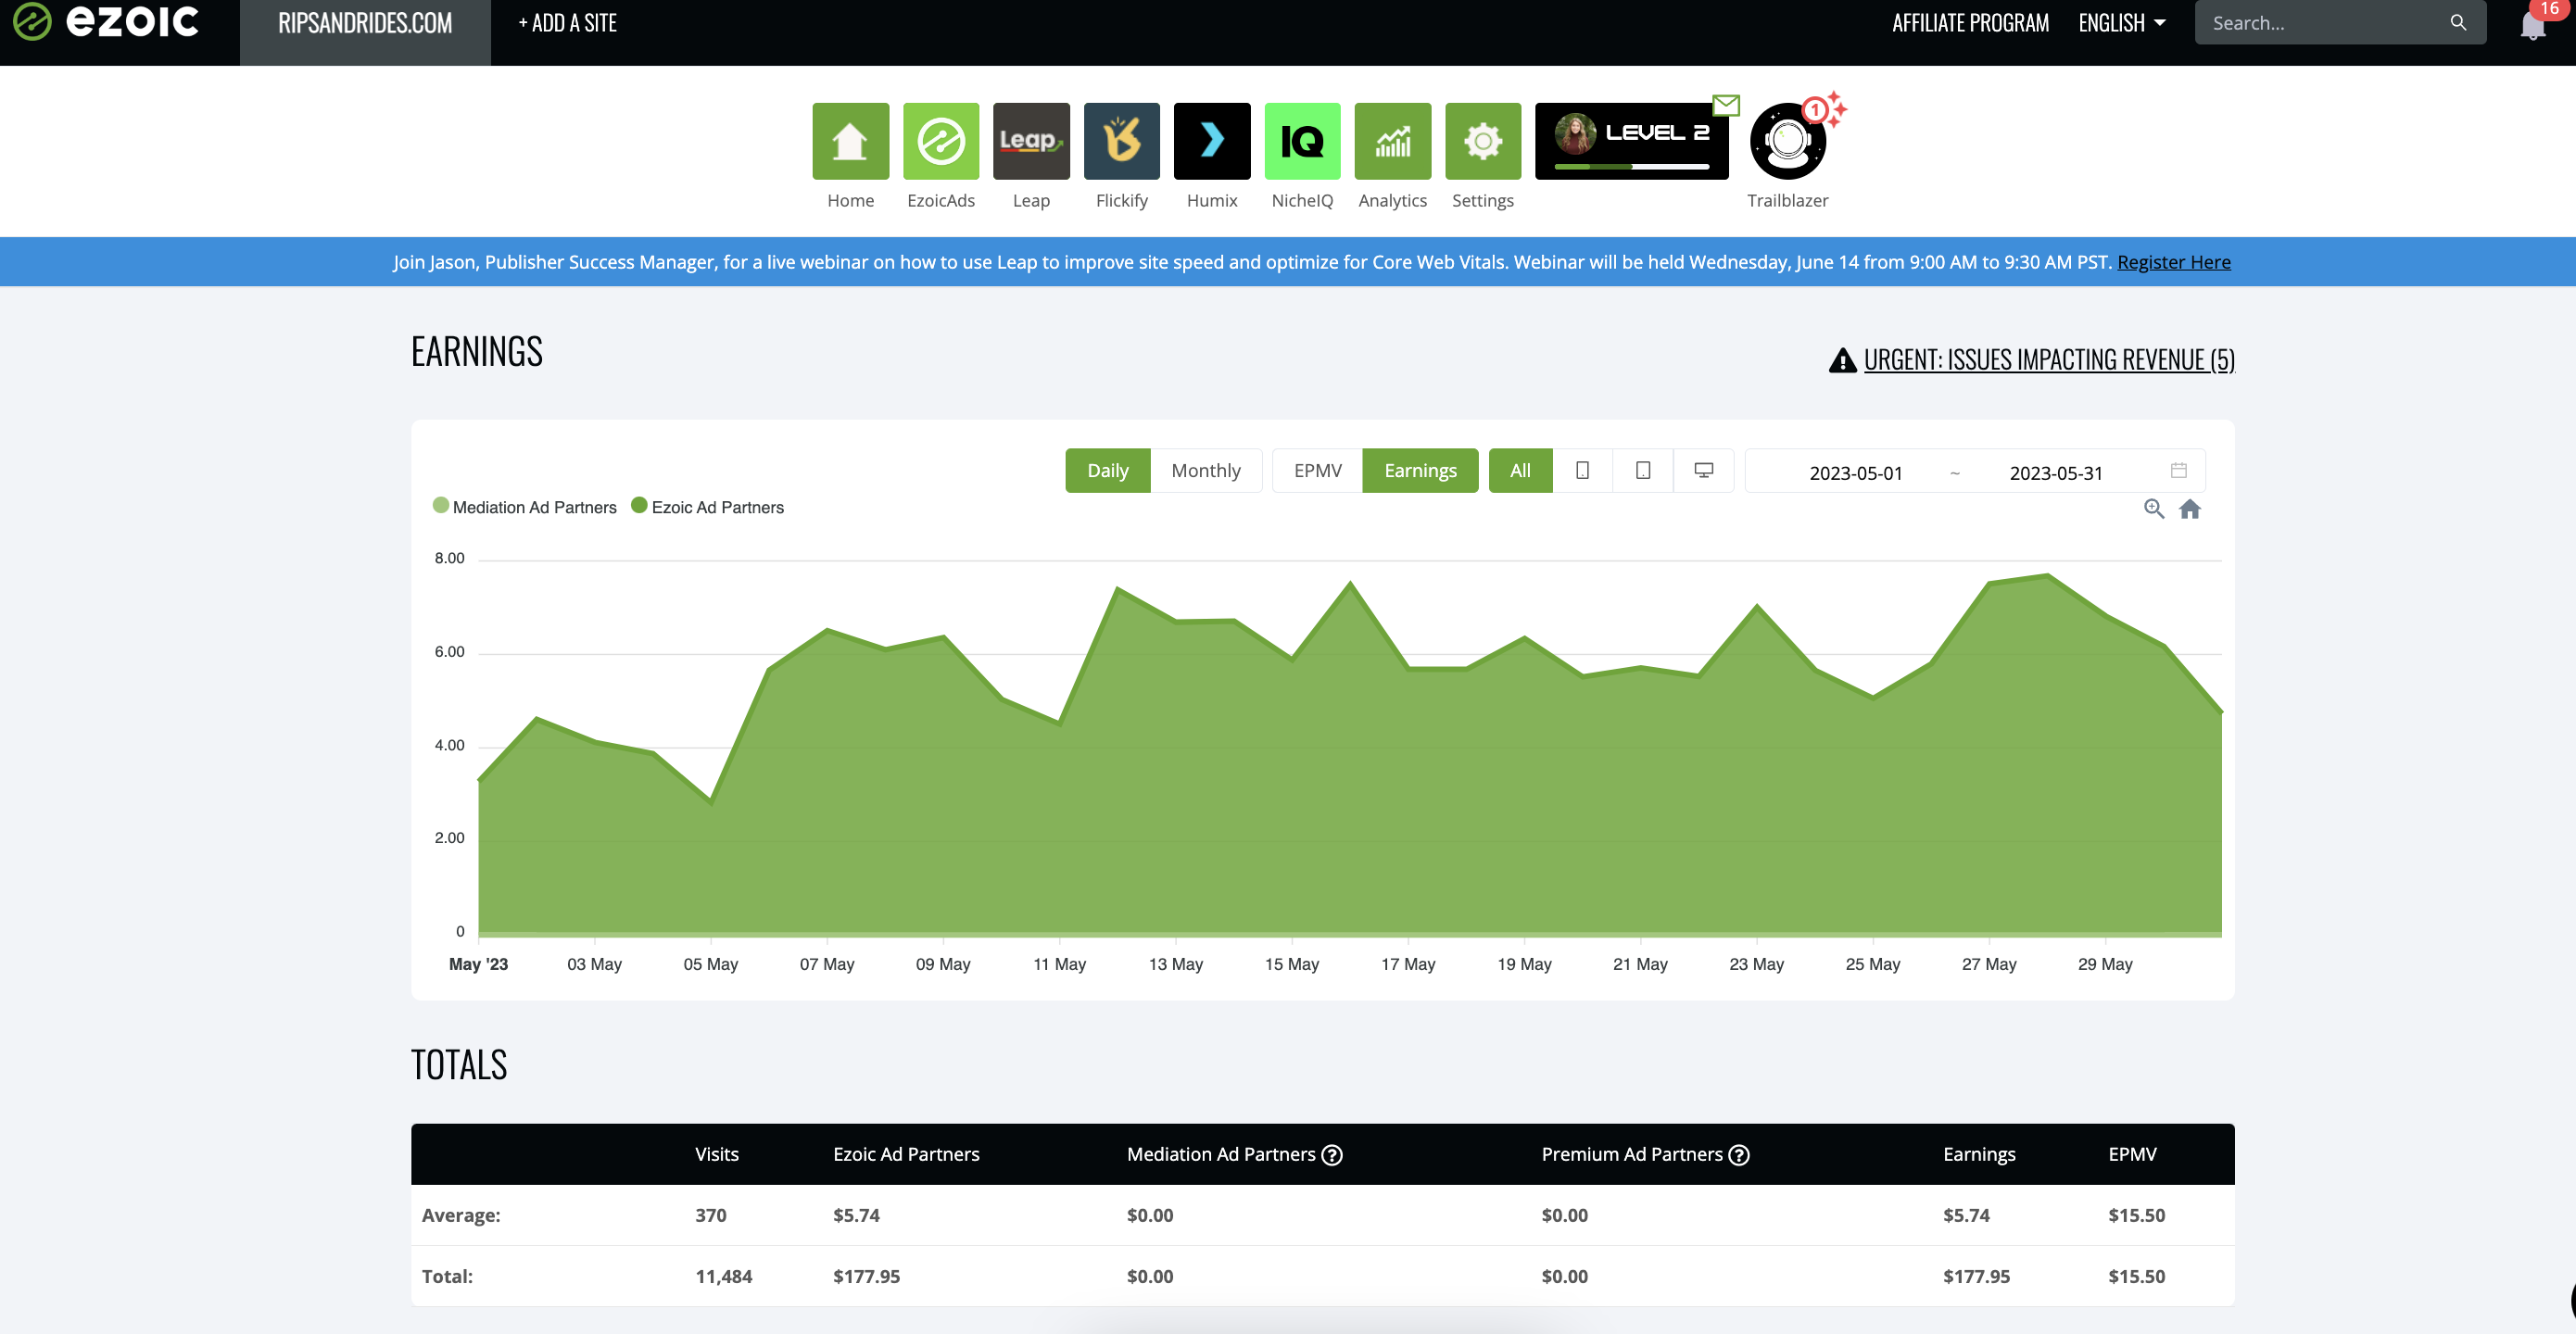Open the EzoicAds app icon

pyautogui.click(x=941, y=141)
